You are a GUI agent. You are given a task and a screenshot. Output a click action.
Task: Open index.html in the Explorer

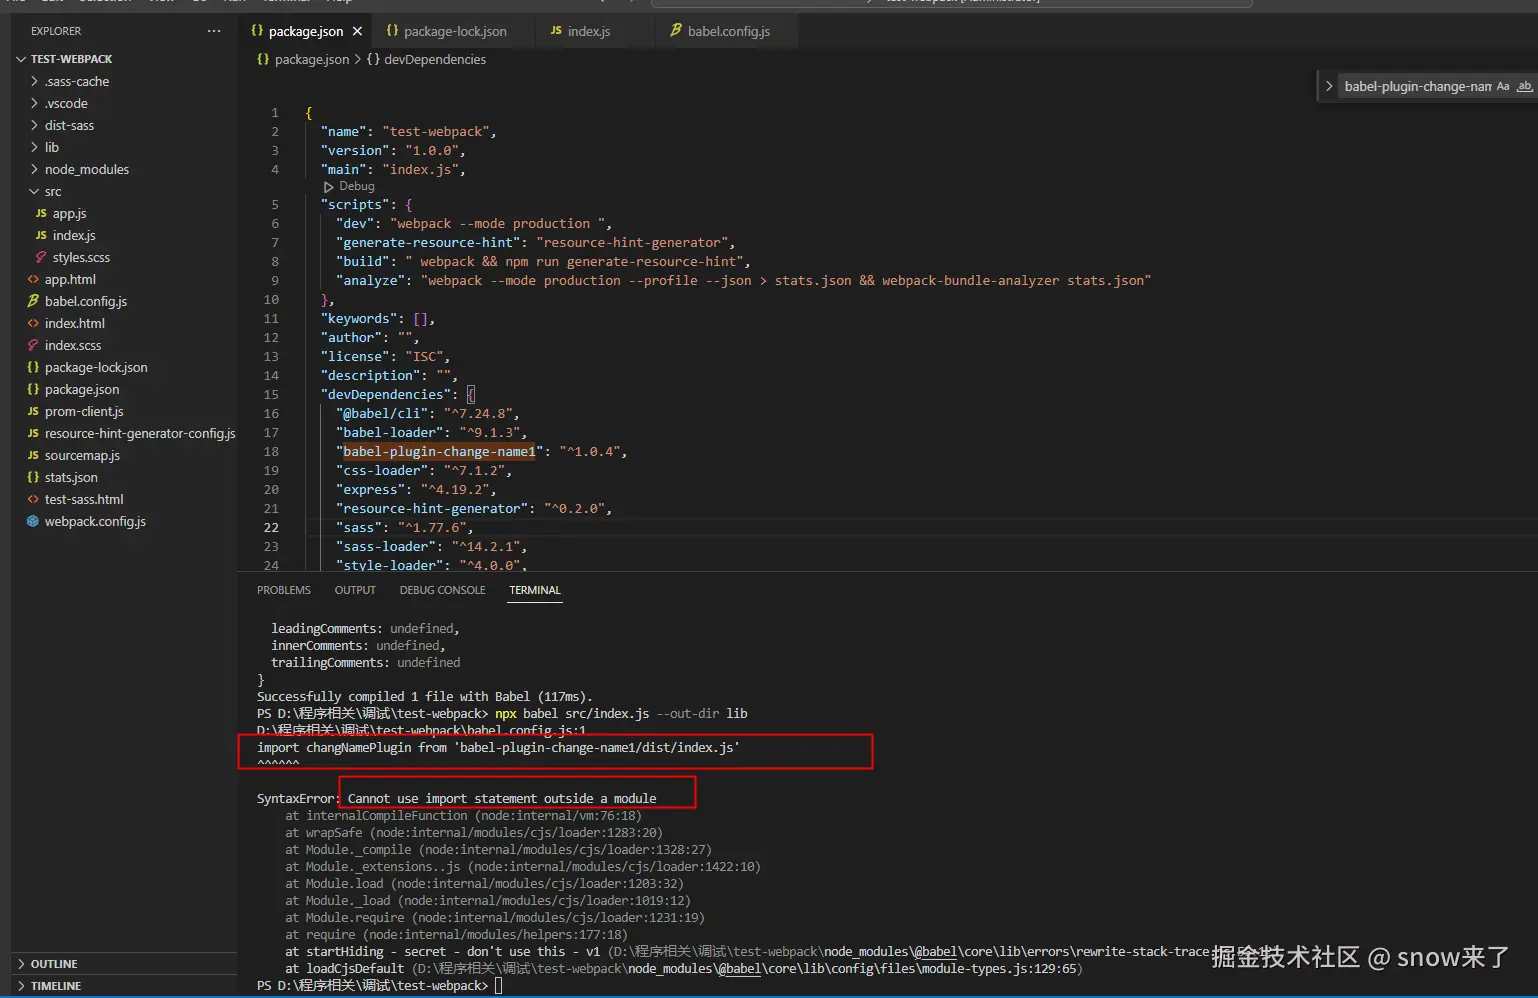click(x=75, y=323)
